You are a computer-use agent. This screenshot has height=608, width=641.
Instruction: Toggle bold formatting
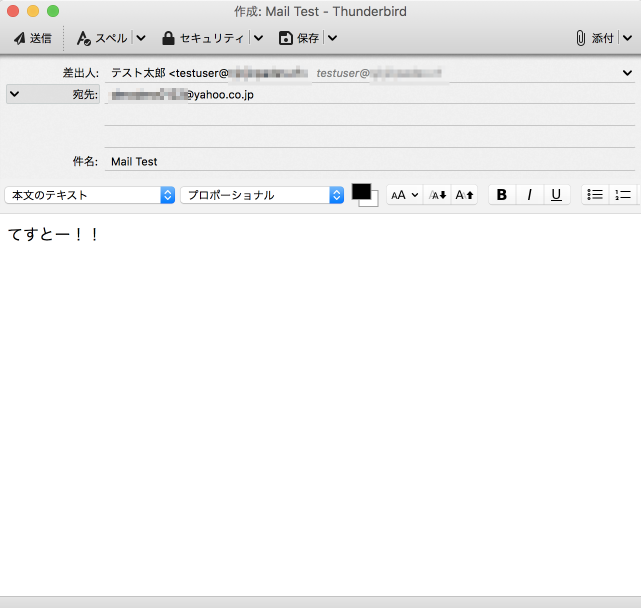pos(502,195)
